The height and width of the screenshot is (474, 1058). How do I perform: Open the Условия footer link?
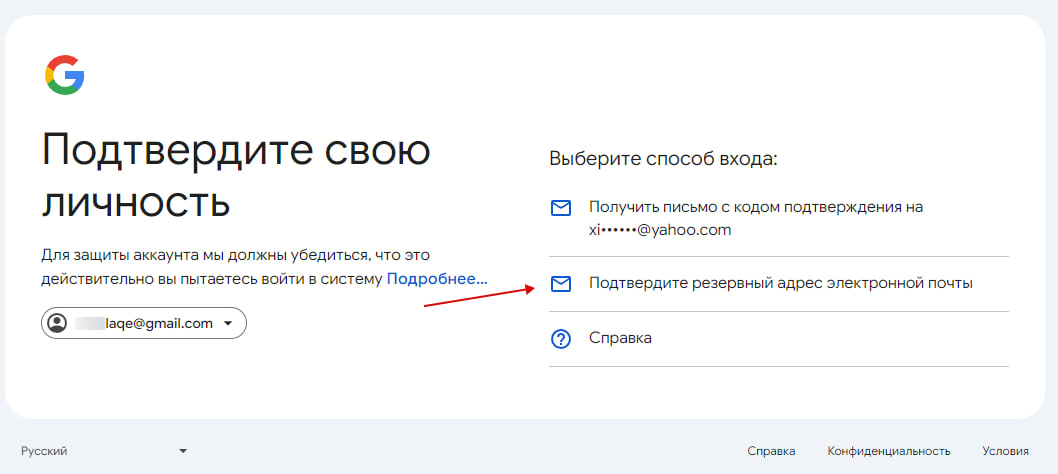tap(1005, 451)
